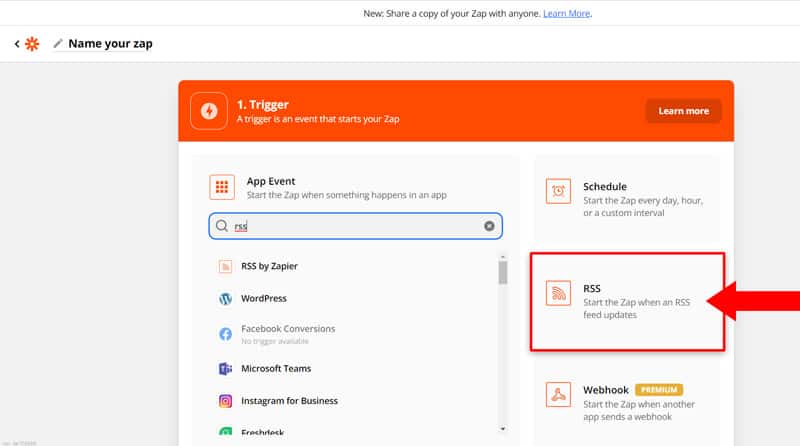Click the Webhook icon in card

(558, 394)
